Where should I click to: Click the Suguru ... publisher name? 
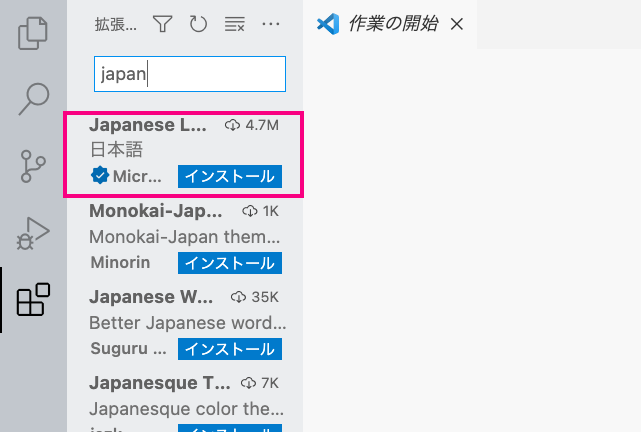(128, 349)
